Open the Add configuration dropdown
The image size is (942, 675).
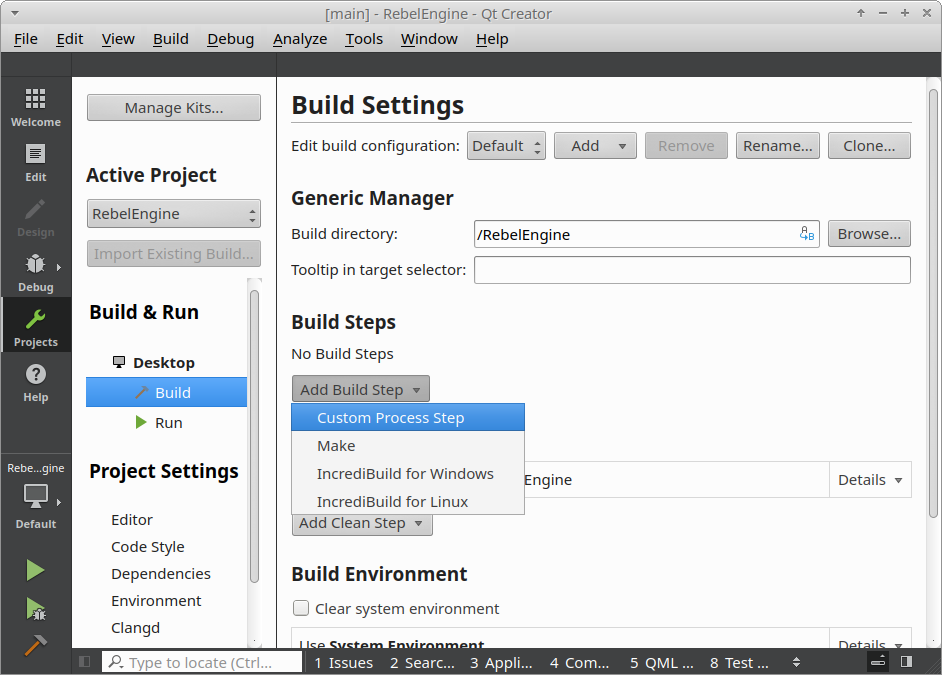595,146
